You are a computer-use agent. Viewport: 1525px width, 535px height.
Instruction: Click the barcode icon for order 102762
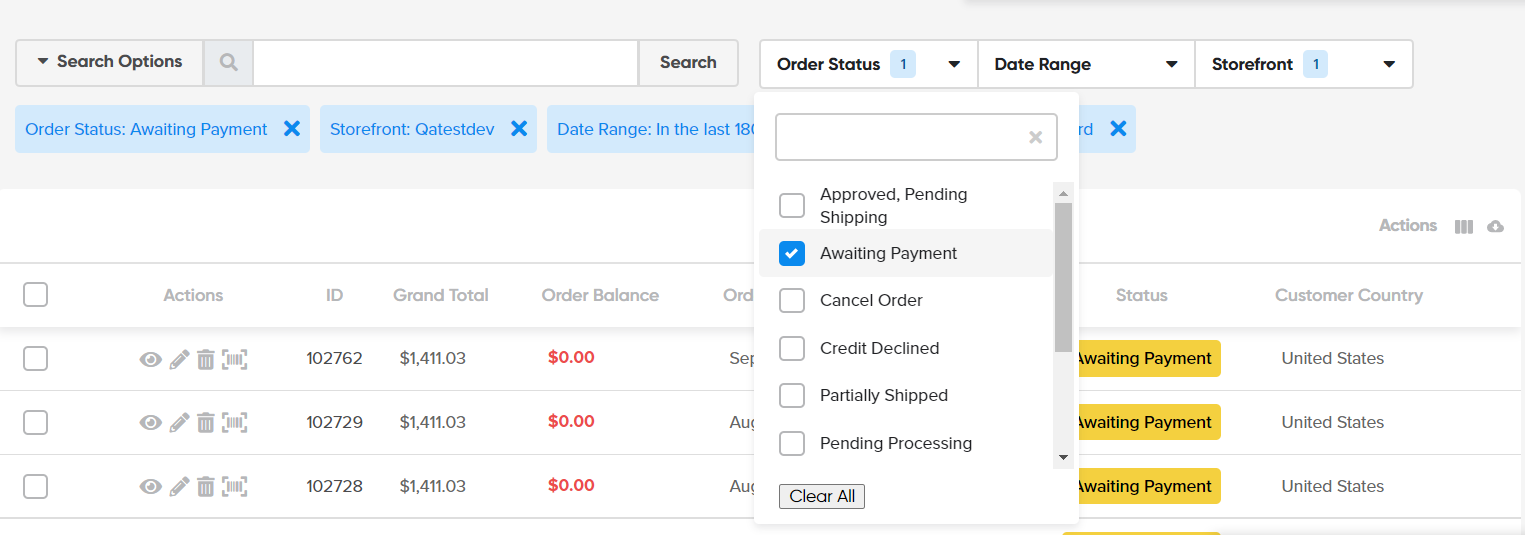235,360
